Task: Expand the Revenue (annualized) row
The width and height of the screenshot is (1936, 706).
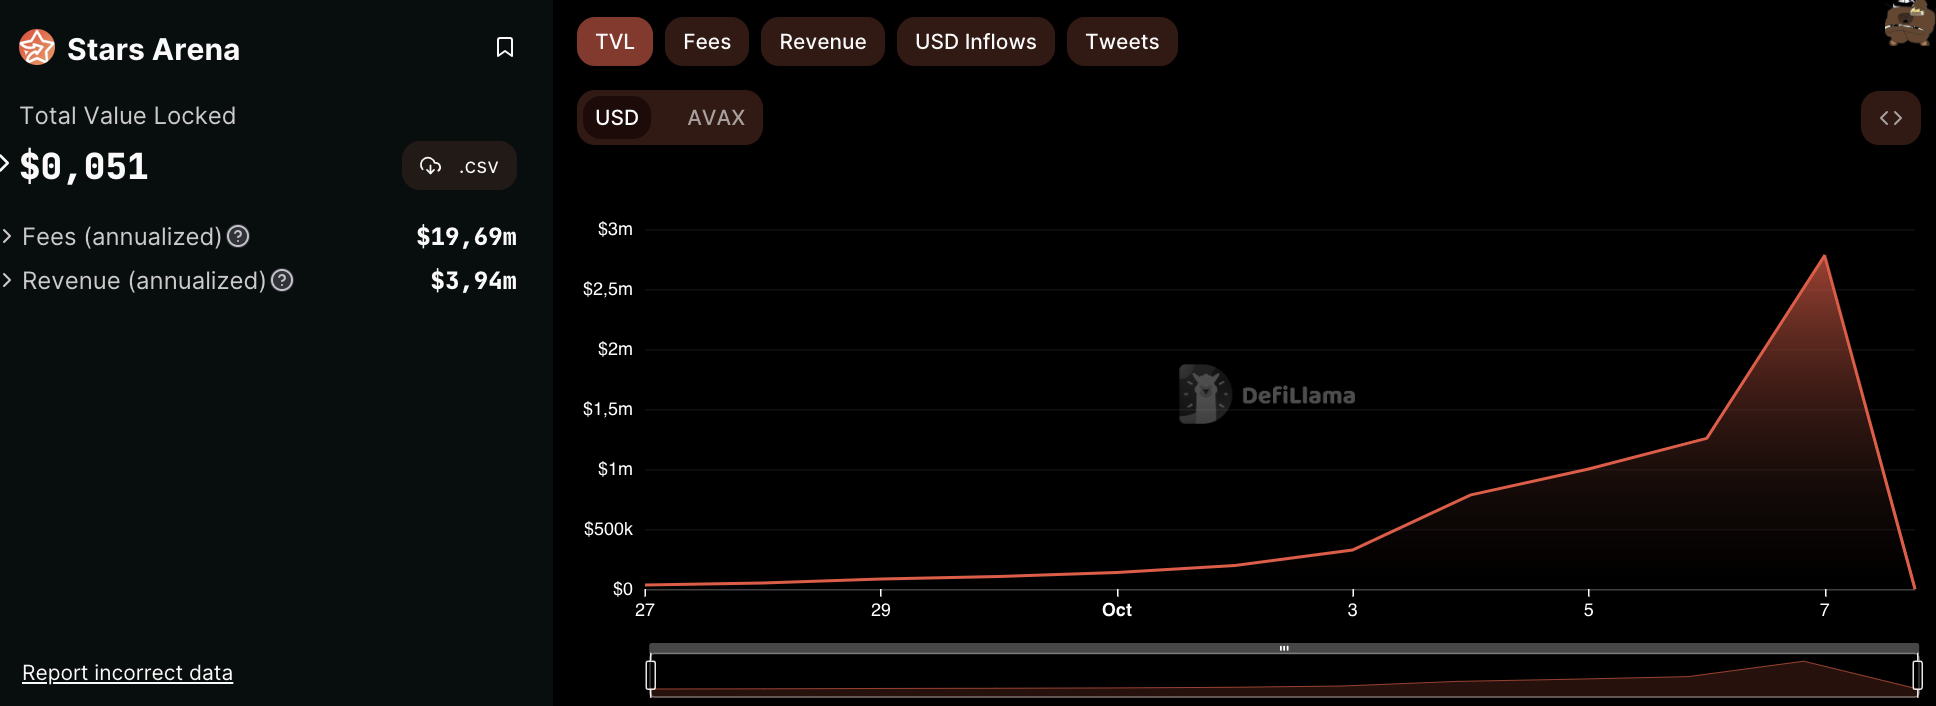Action: tap(7, 280)
